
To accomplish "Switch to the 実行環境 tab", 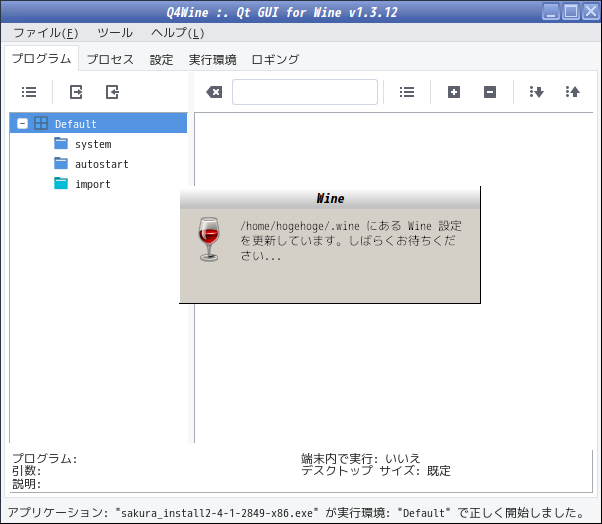I will [212, 60].
